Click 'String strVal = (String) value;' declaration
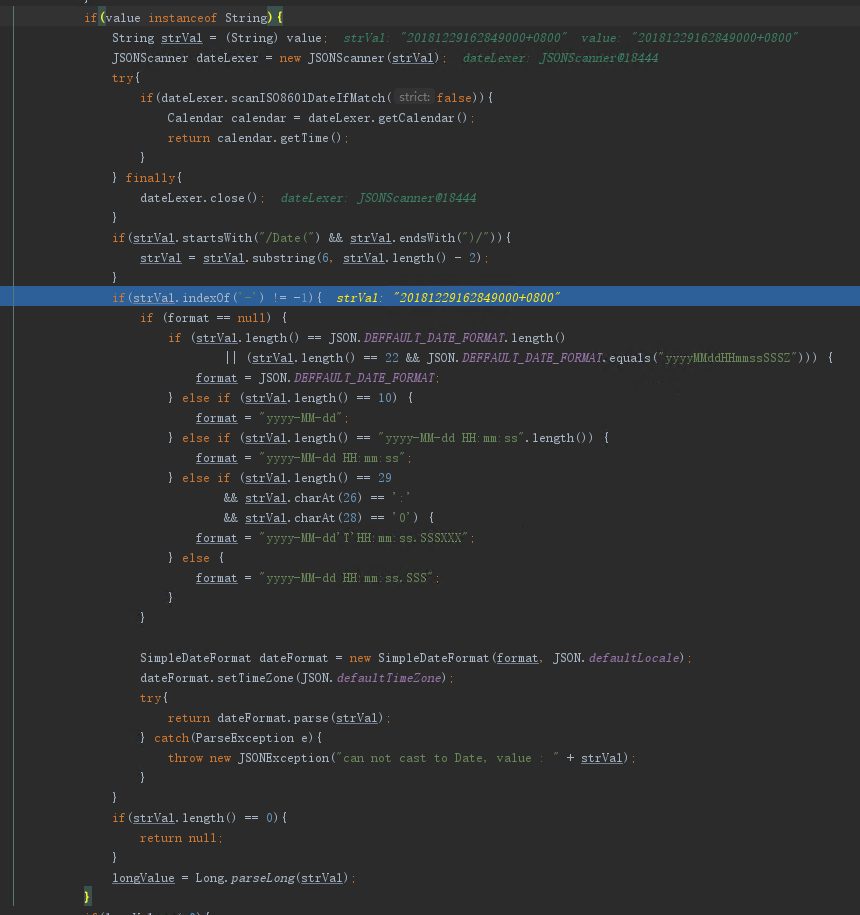The height and width of the screenshot is (915, 860). pos(219,38)
